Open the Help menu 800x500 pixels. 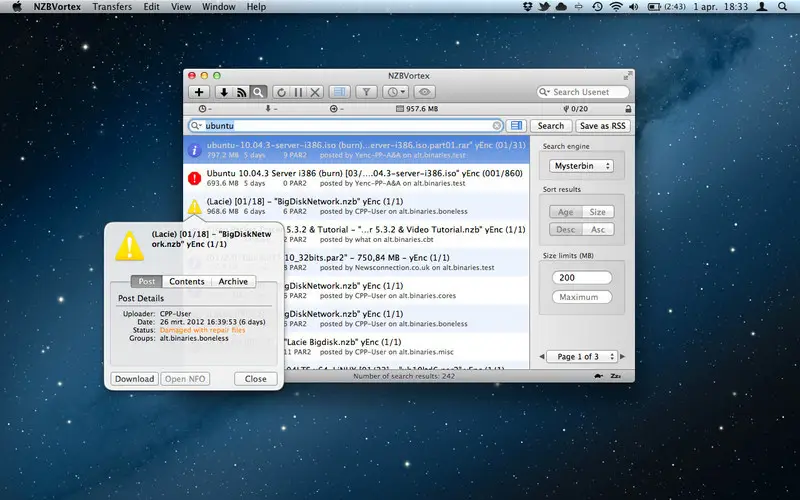(256, 7)
